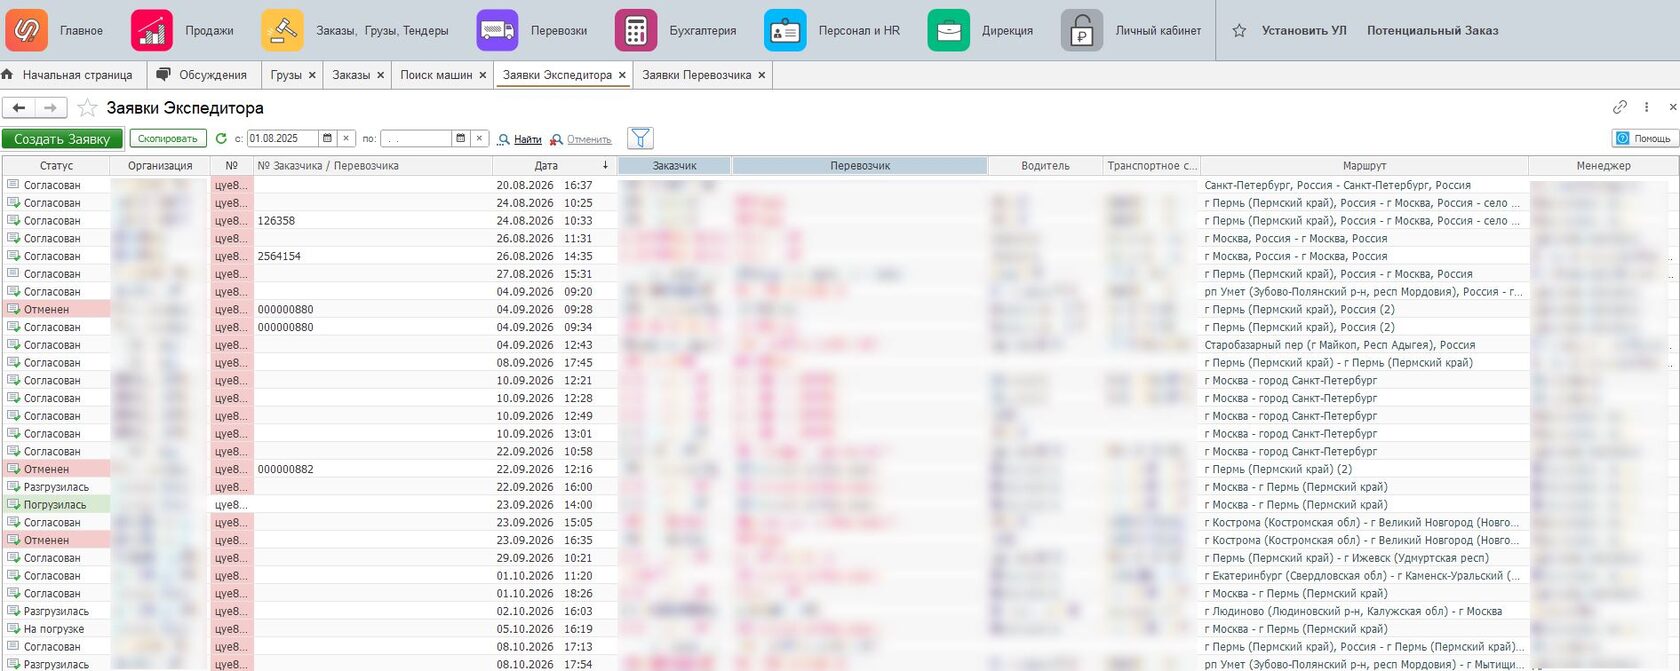Open the calendar picker for the end date
The width and height of the screenshot is (1680, 671).
[x=460, y=139]
